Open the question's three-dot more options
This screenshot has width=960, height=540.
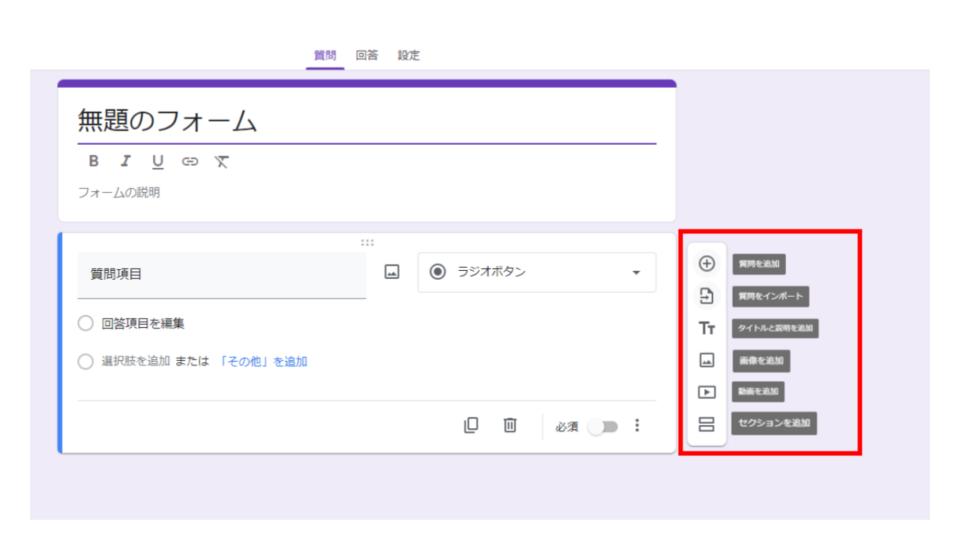pos(637,425)
